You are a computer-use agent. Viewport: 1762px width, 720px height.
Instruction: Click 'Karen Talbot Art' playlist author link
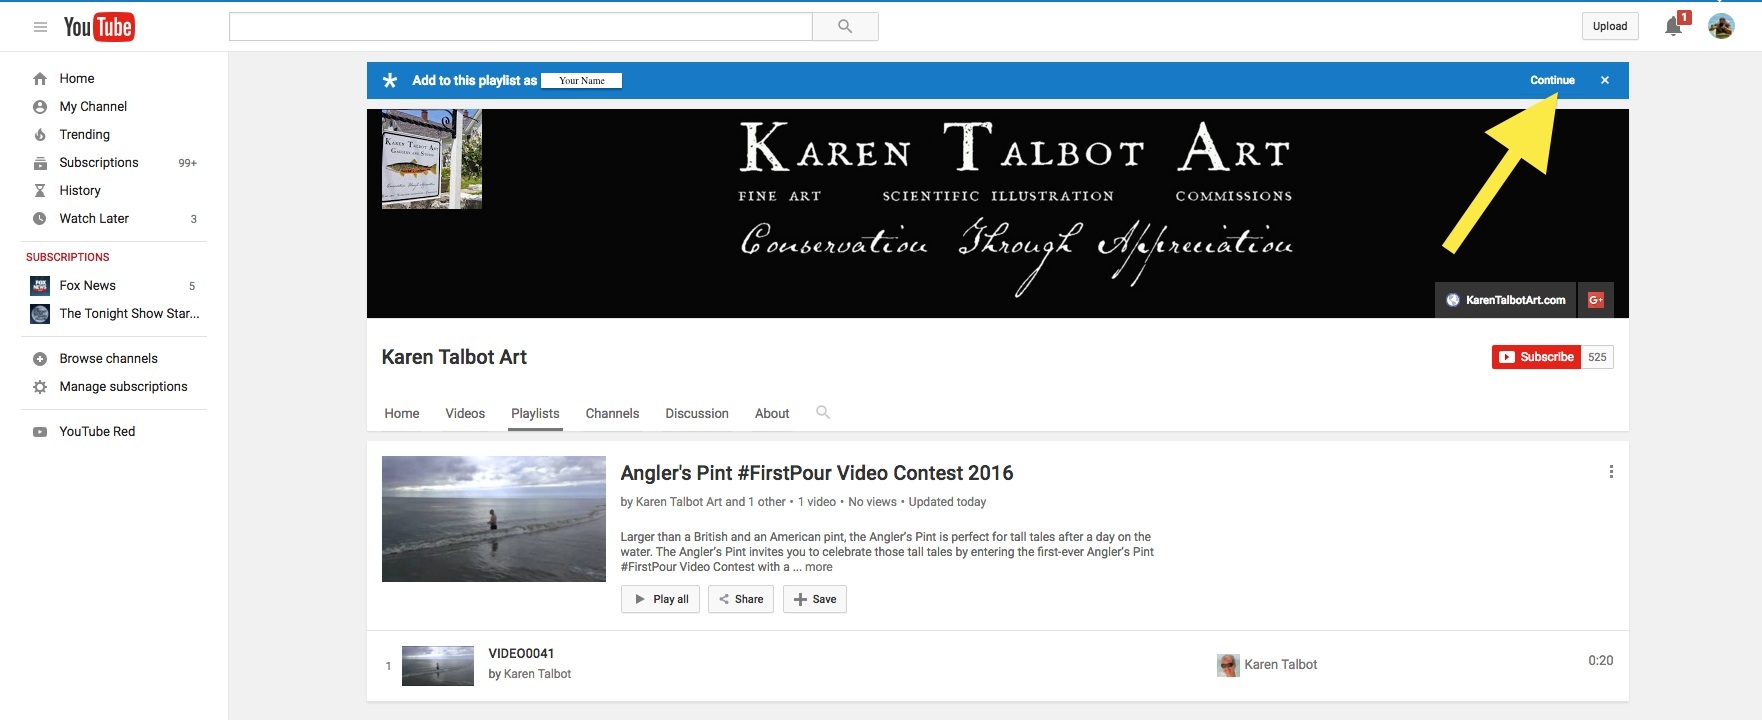pos(679,502)
